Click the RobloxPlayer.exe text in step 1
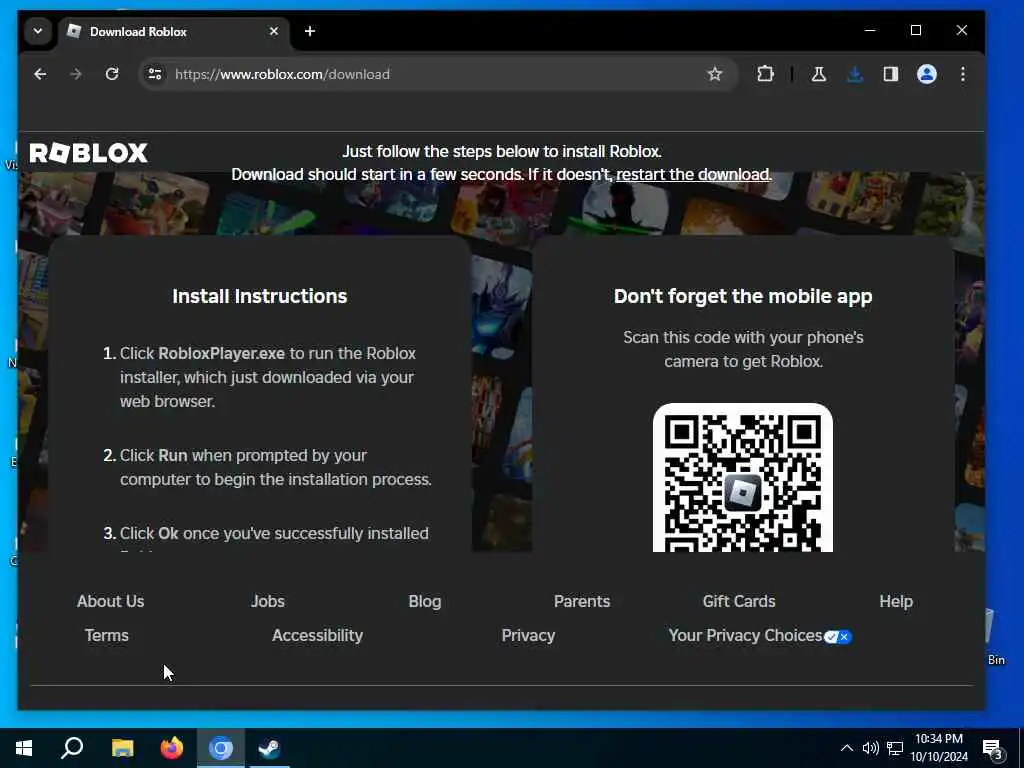Viewport: 1024px width, 768px height. tap(221, 353)
